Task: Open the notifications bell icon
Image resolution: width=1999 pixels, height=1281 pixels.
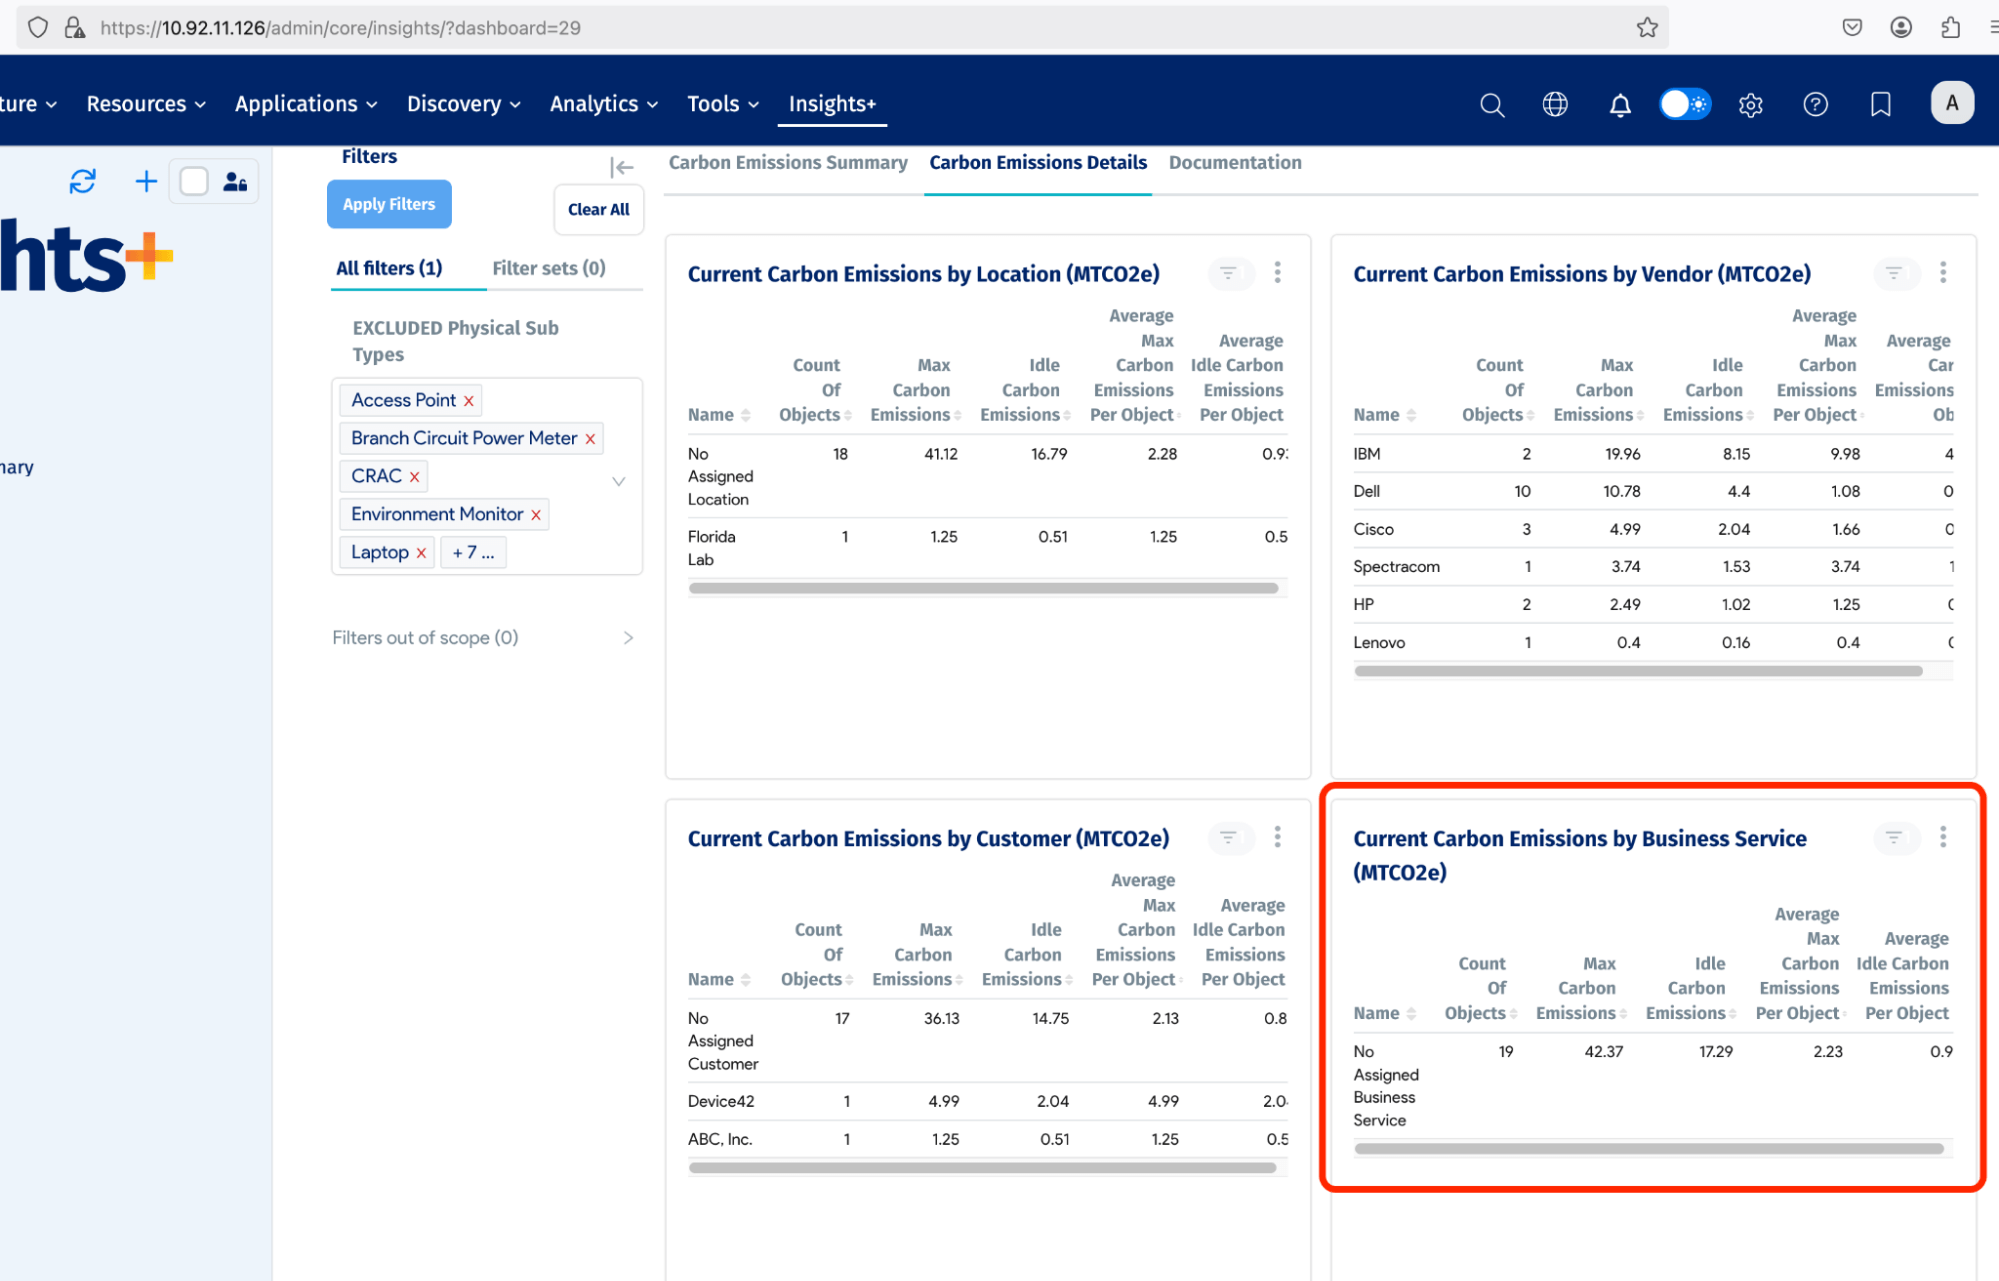Action: coord(1620,104)
